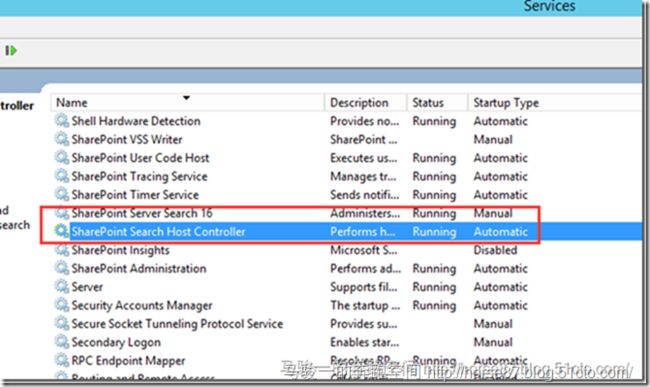Viewport: 650px width, 387px height.
Task: Click Manual startup type of SharePoint Server Search 16
Action: pos(493,213)
